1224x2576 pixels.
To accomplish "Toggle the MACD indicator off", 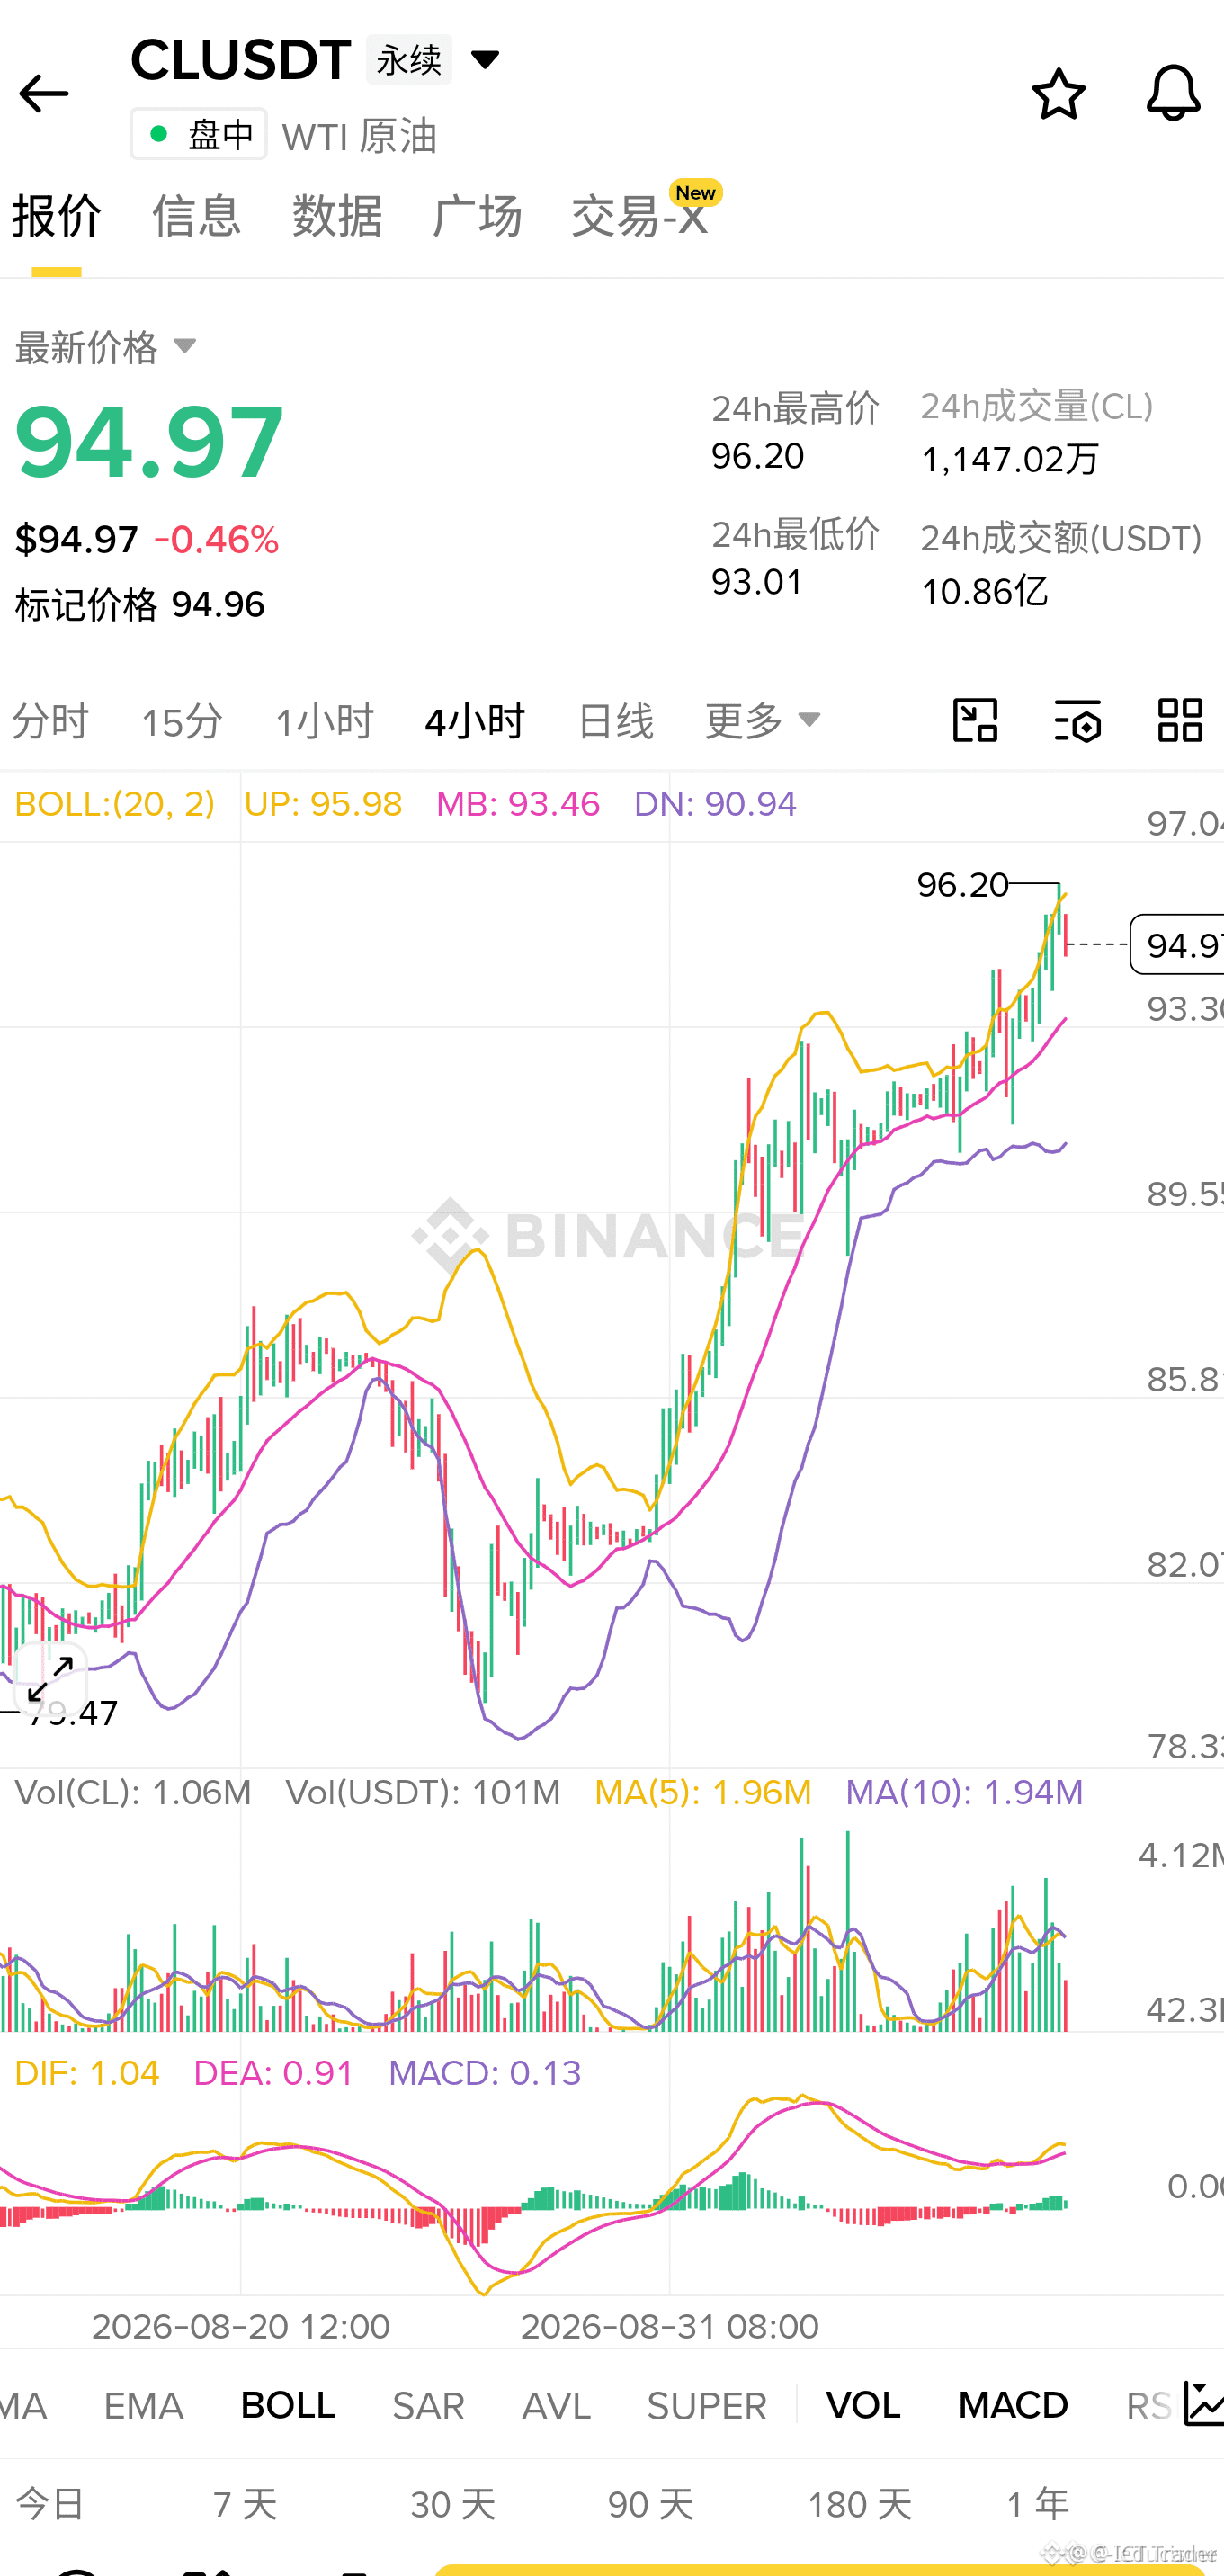I will [x=1013, y=2405].
